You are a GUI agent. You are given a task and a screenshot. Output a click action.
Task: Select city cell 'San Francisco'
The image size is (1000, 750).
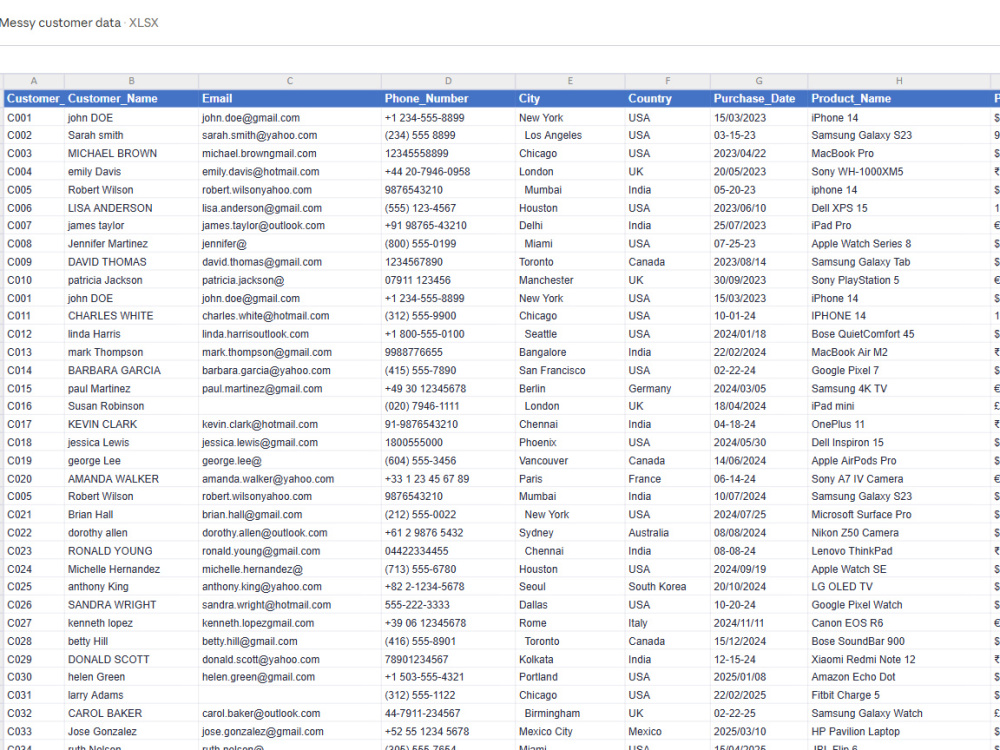570,371
